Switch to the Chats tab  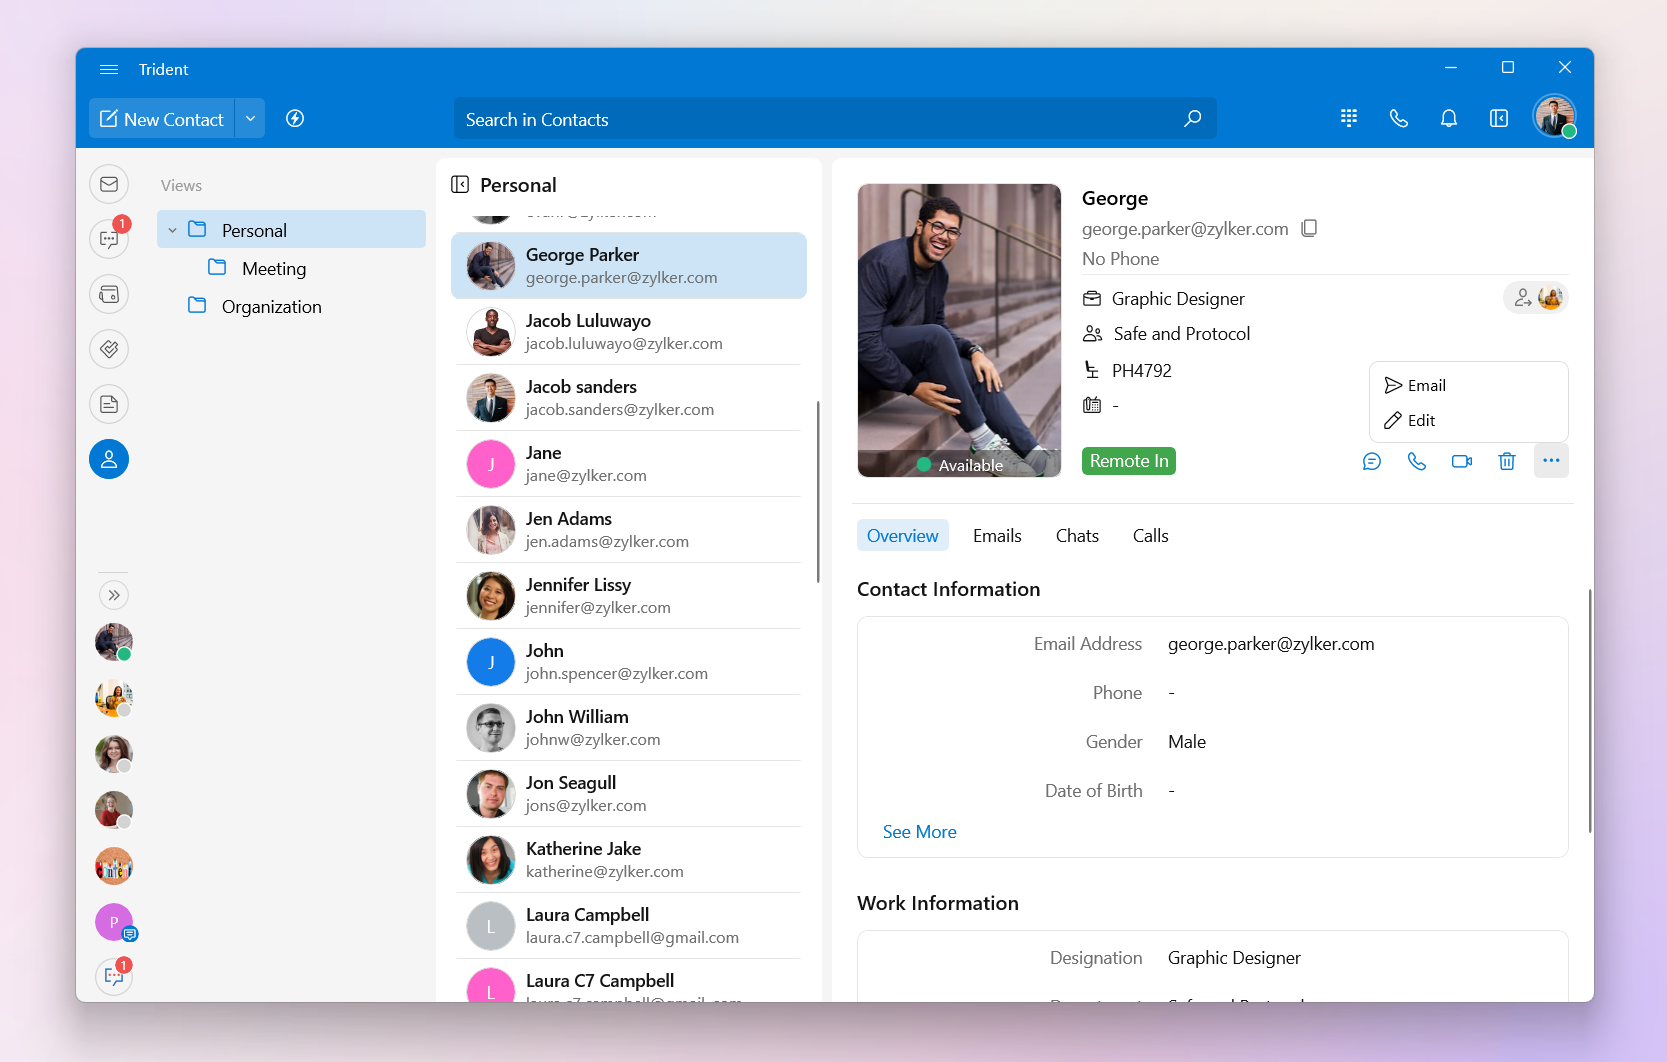(1077, 536)
